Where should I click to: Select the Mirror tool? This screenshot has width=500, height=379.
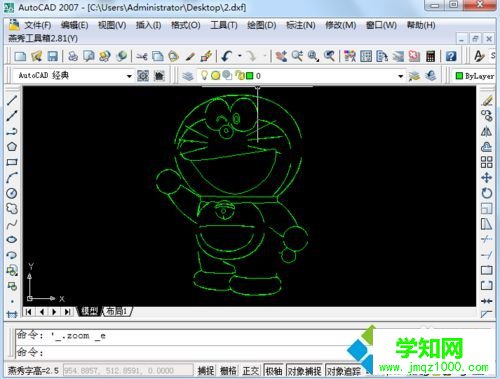pos(487,131)
